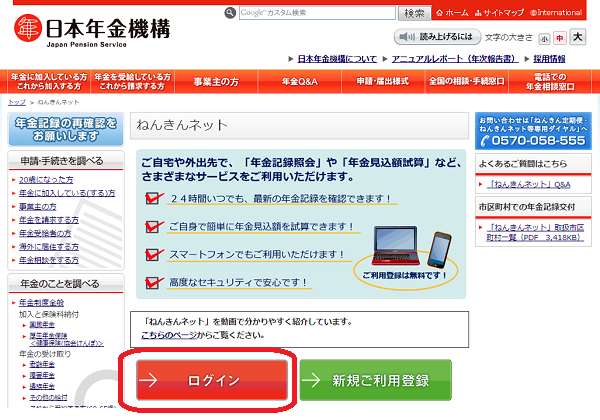This screenshot has width=600, height=420.
Task: Click the magnifier icon beside the search box
Action: click(x=230, y=13)
